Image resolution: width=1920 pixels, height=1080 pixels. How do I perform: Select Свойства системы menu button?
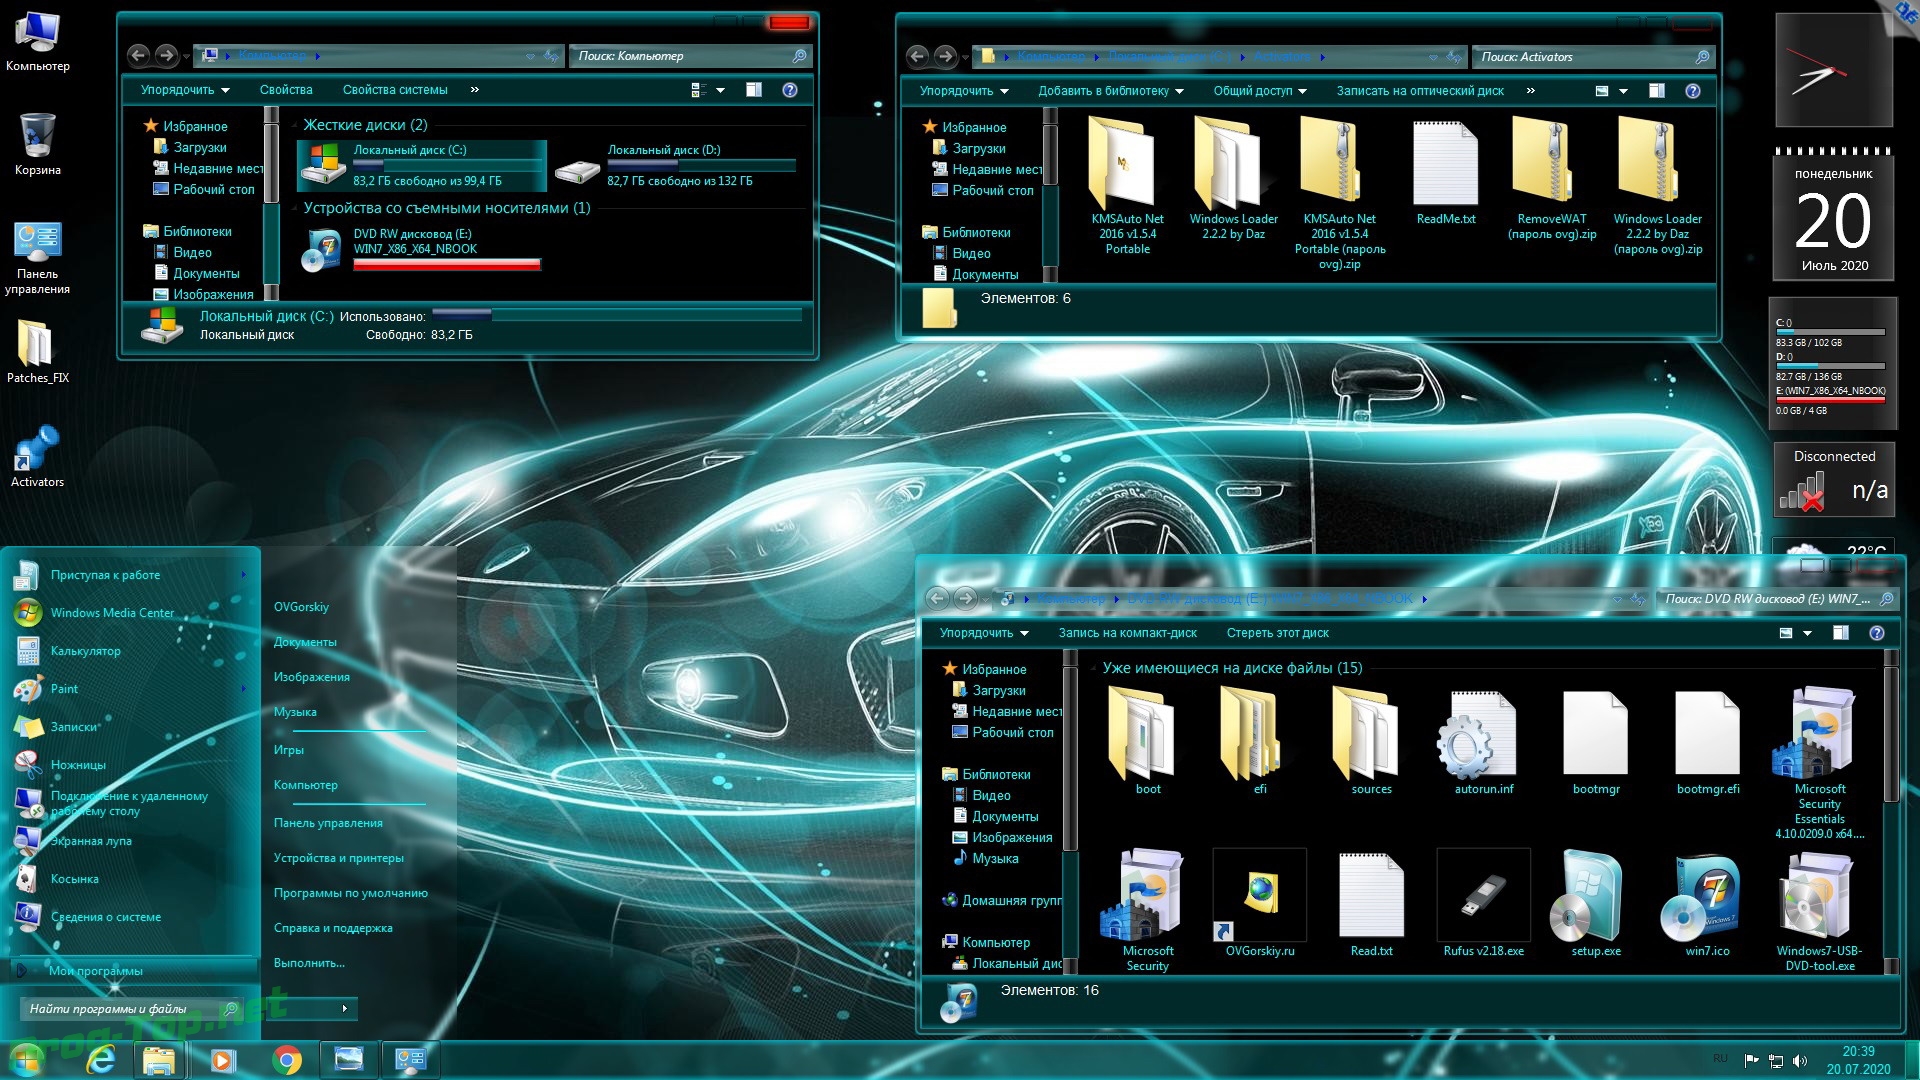coord(394,90)
